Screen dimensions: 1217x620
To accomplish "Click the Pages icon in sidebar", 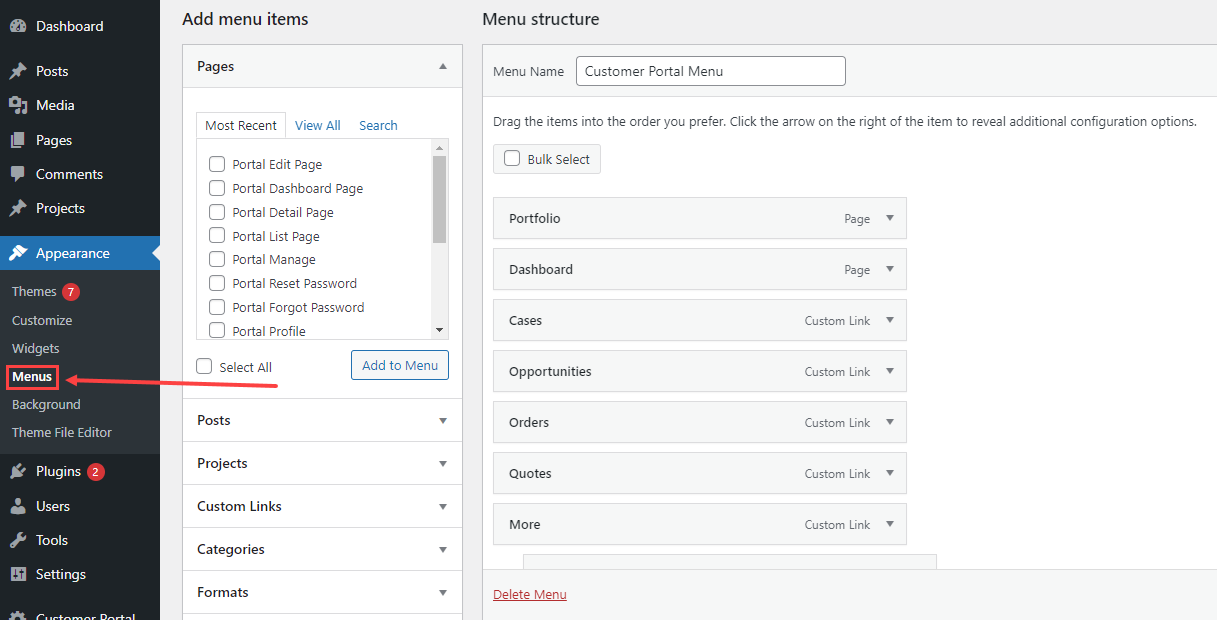I will click(18, 140).
